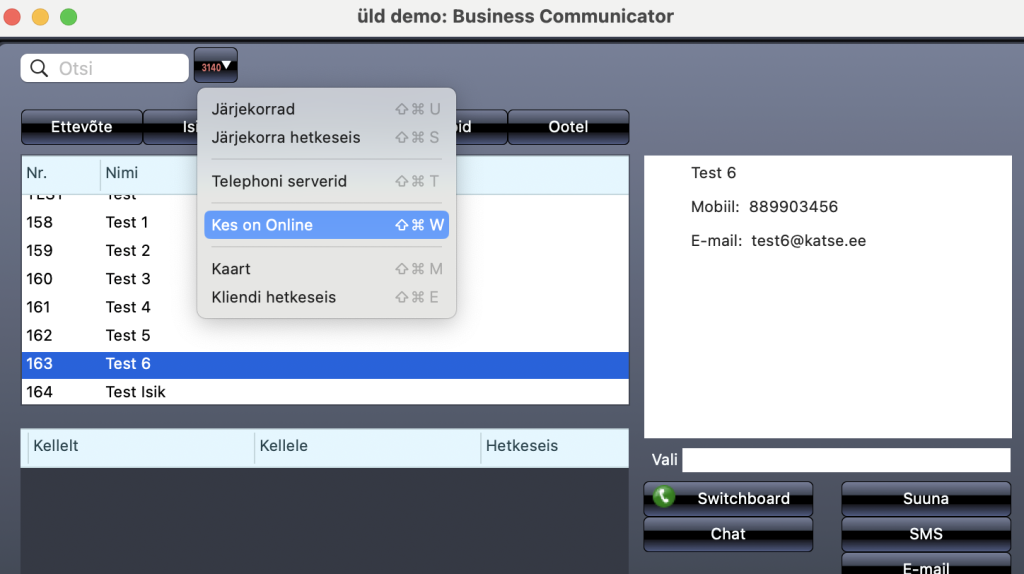Switch to the Ettevõte tab
The width and height of the screenshot is (1024, 574).
(82, 127)
